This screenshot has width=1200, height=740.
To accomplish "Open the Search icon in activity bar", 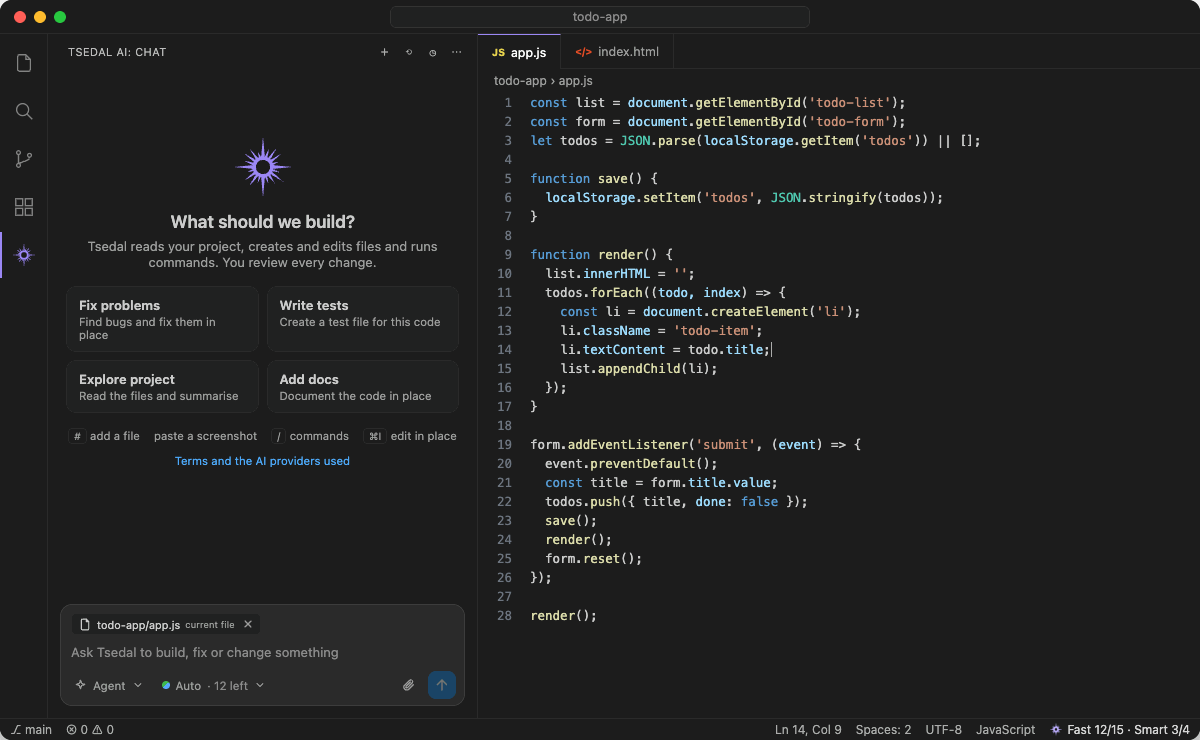I will coord(24,111).
